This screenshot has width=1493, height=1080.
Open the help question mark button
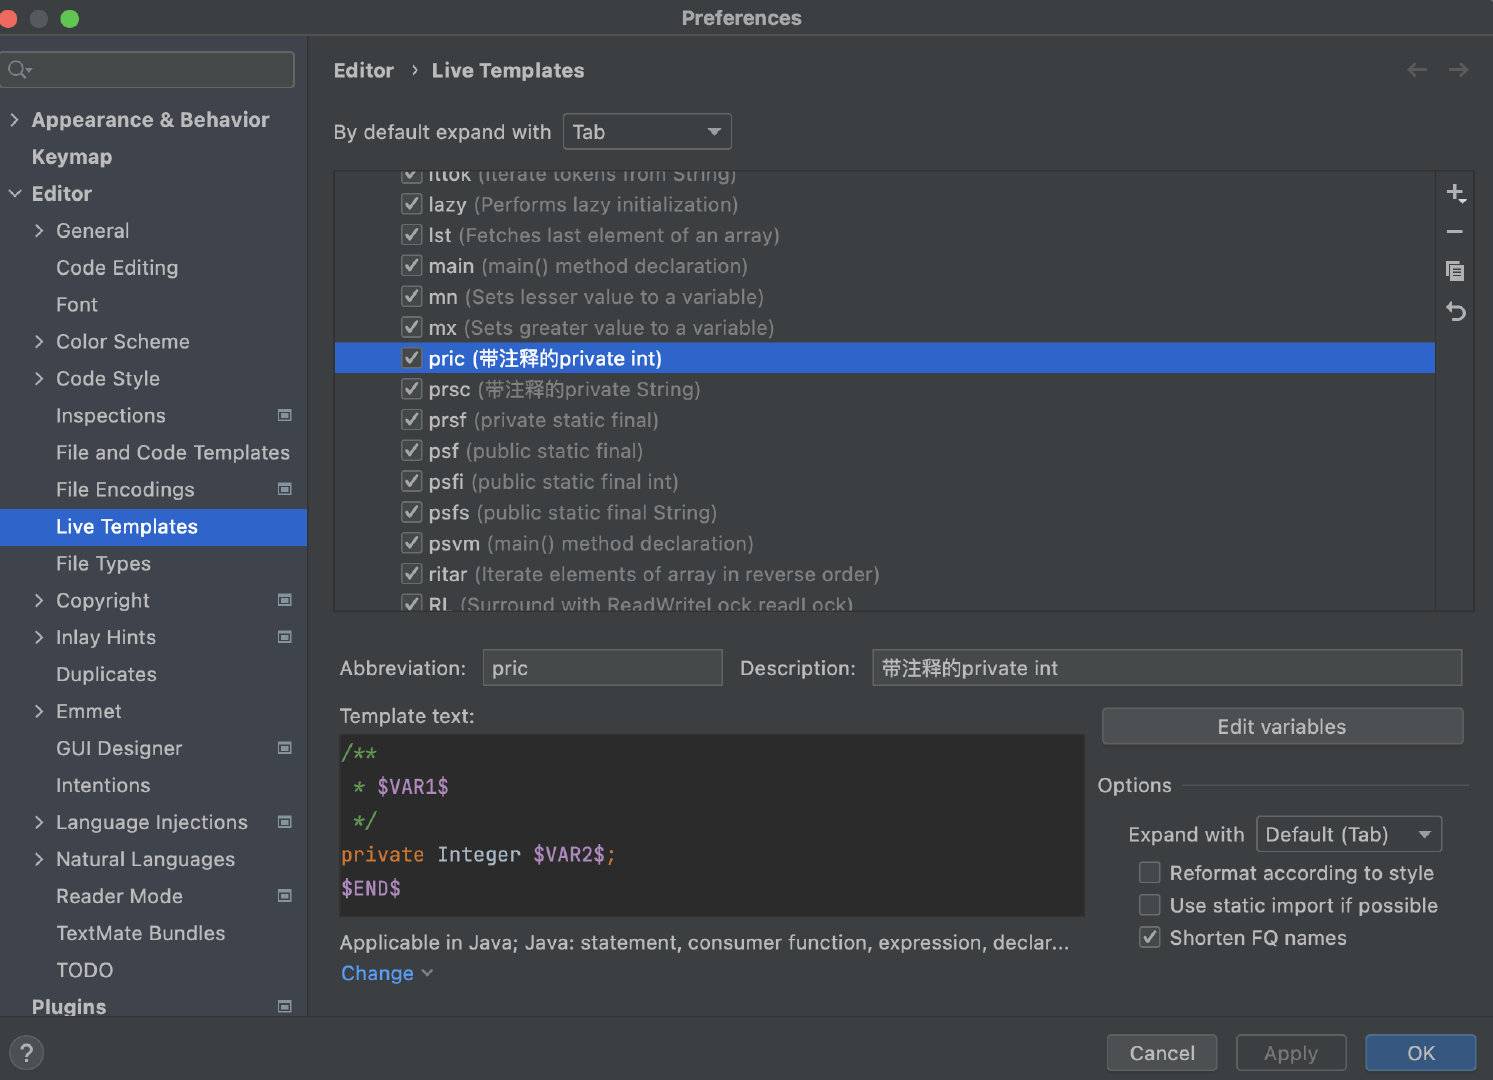coord(27,1052)
